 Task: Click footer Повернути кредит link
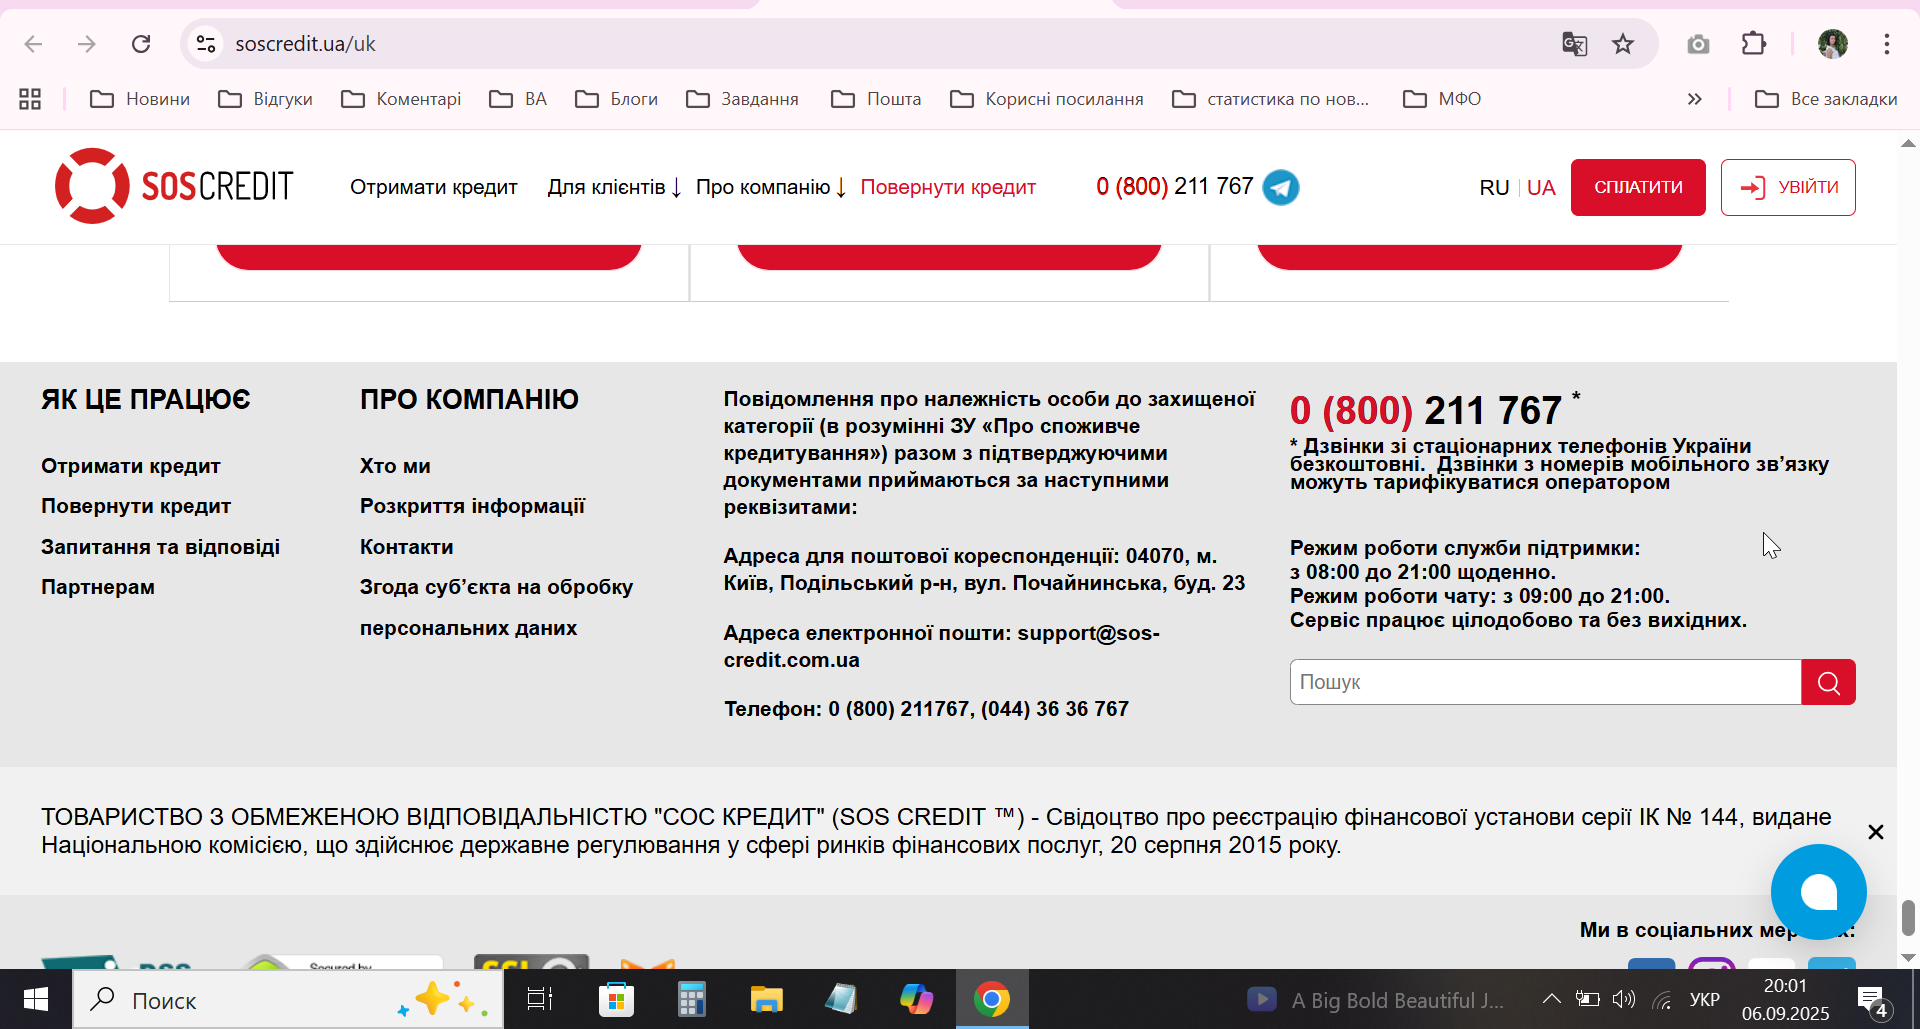pyautogui.click(x=136, y=506)
